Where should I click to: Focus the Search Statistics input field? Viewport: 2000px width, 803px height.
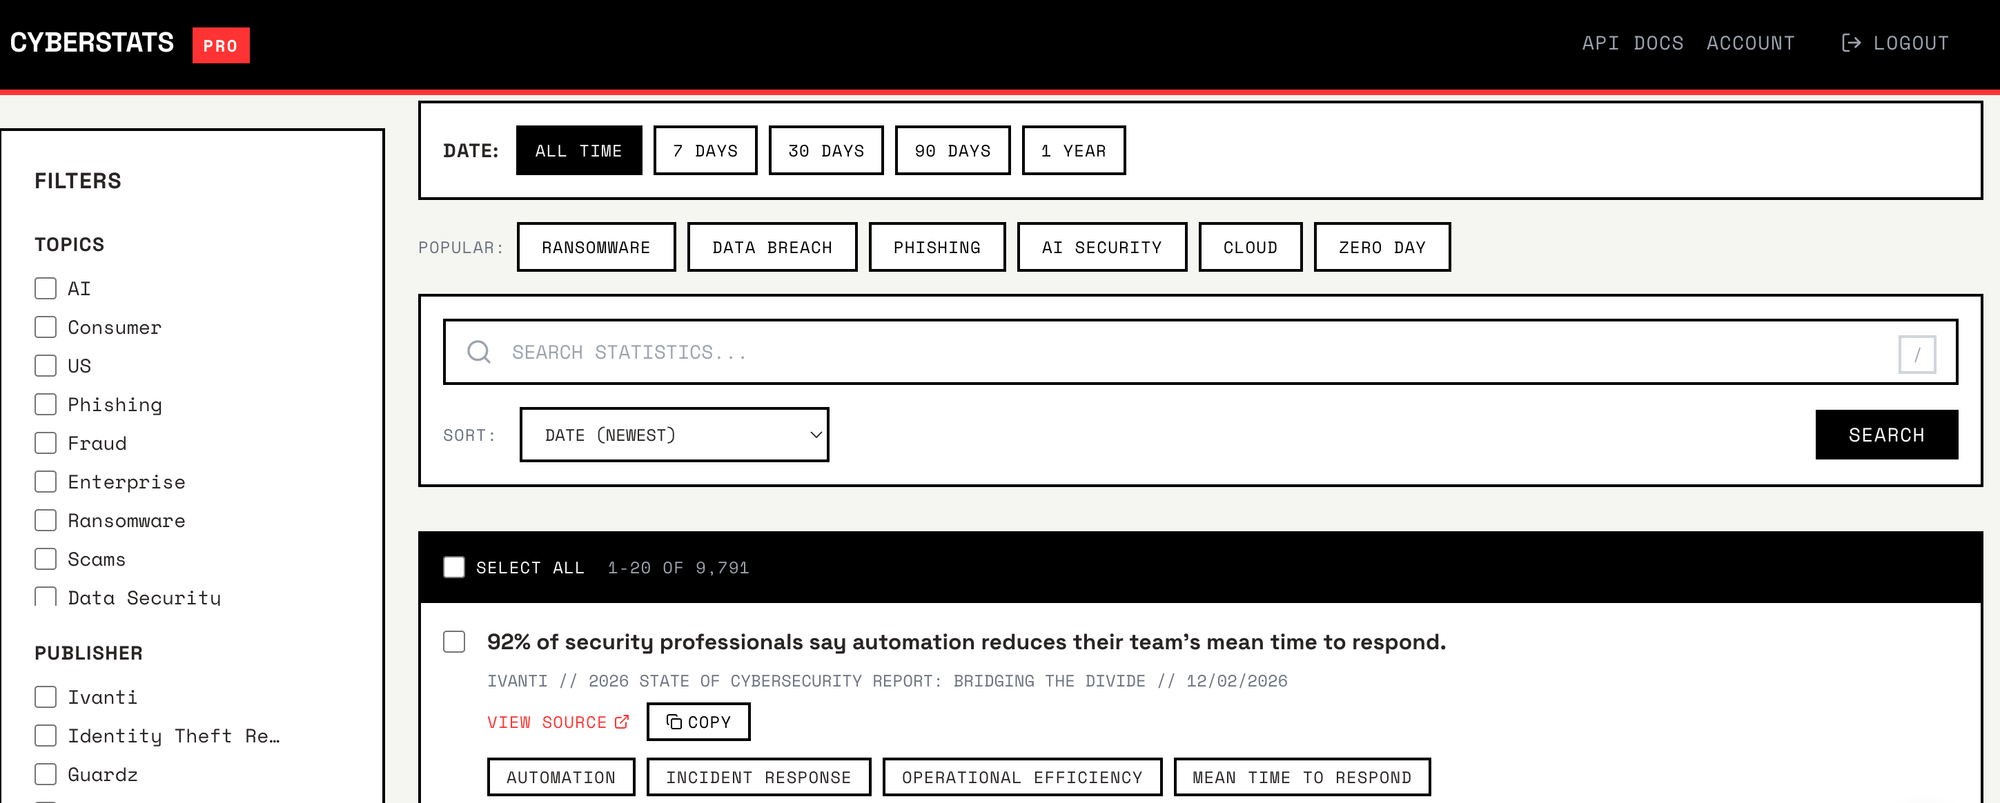pyautogui.click(x=1200, y=352)
